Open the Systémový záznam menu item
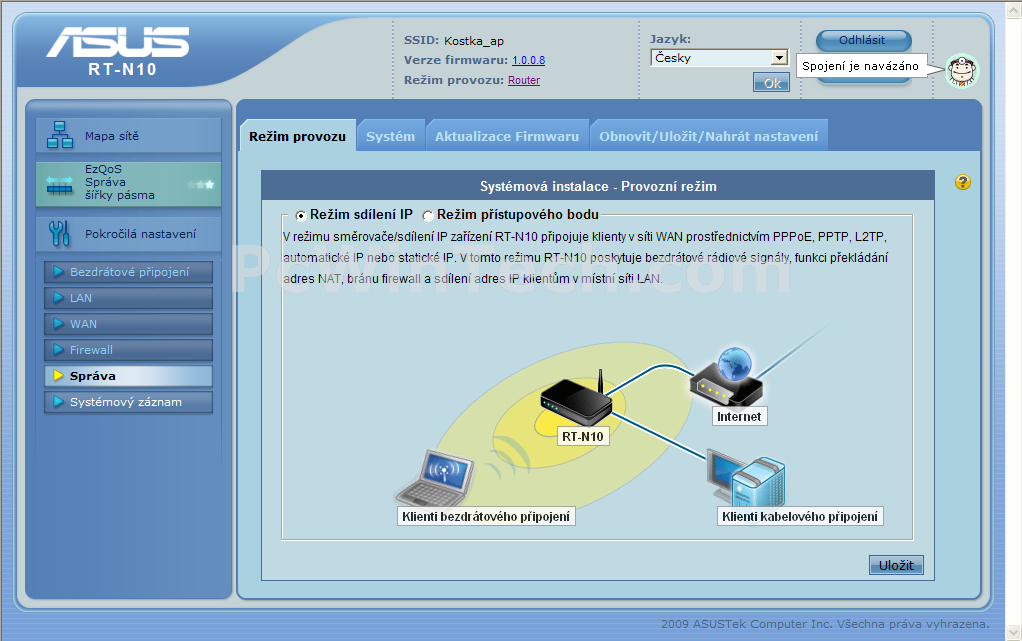Viewport: 1022px width, 641px height. (128, 402)
